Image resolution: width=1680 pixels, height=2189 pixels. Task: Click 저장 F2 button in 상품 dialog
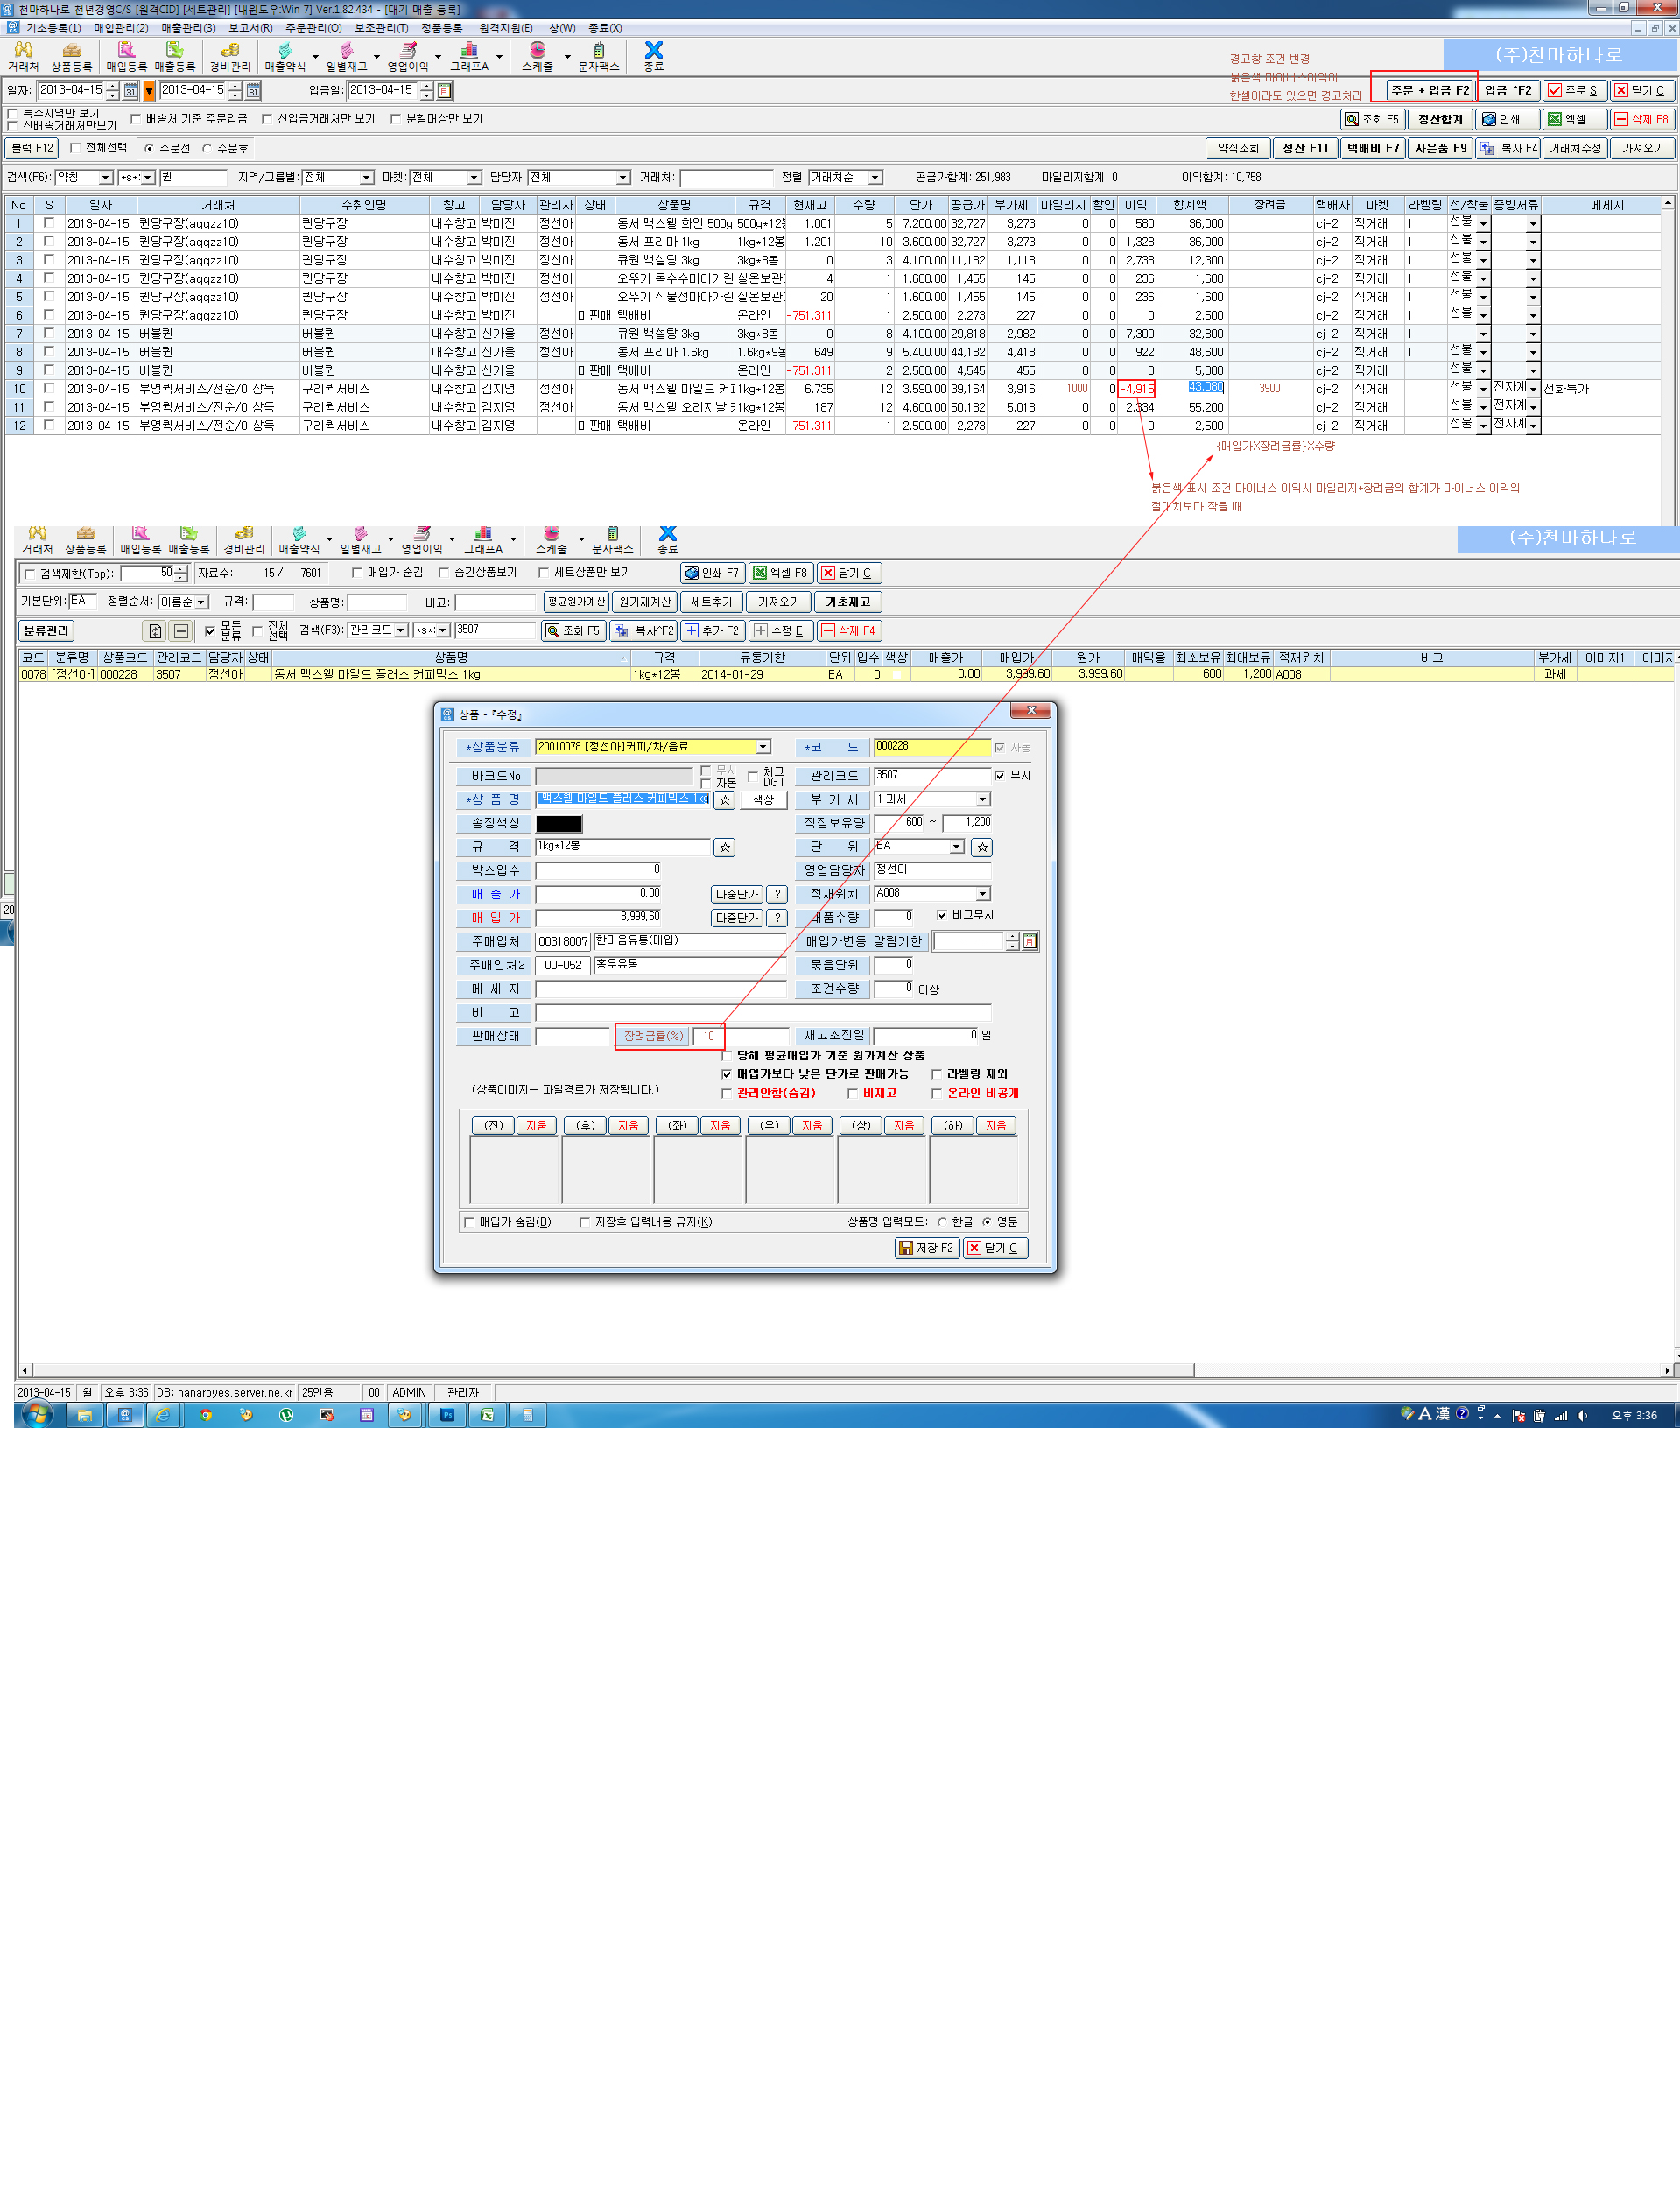(x=926, y=1248)
